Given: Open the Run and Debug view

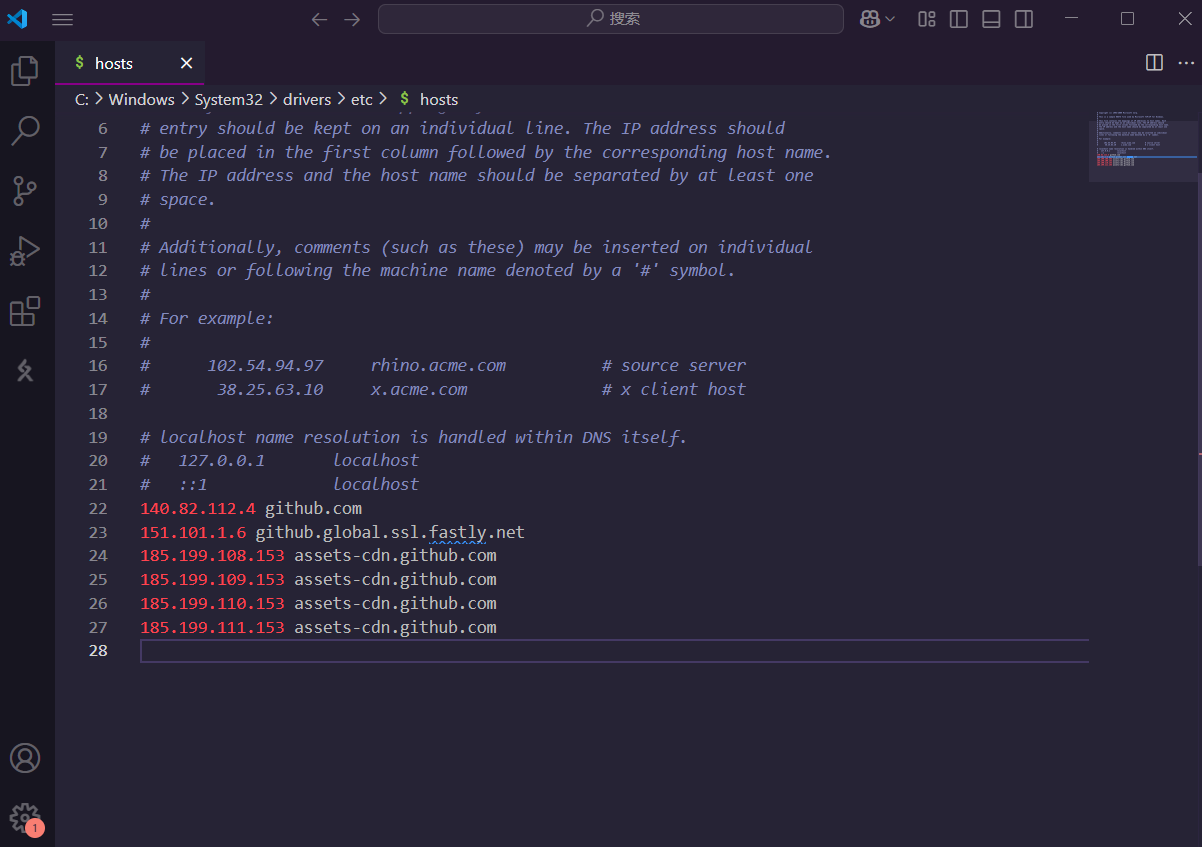Looking at the screenshot, I should coord(25,251).
